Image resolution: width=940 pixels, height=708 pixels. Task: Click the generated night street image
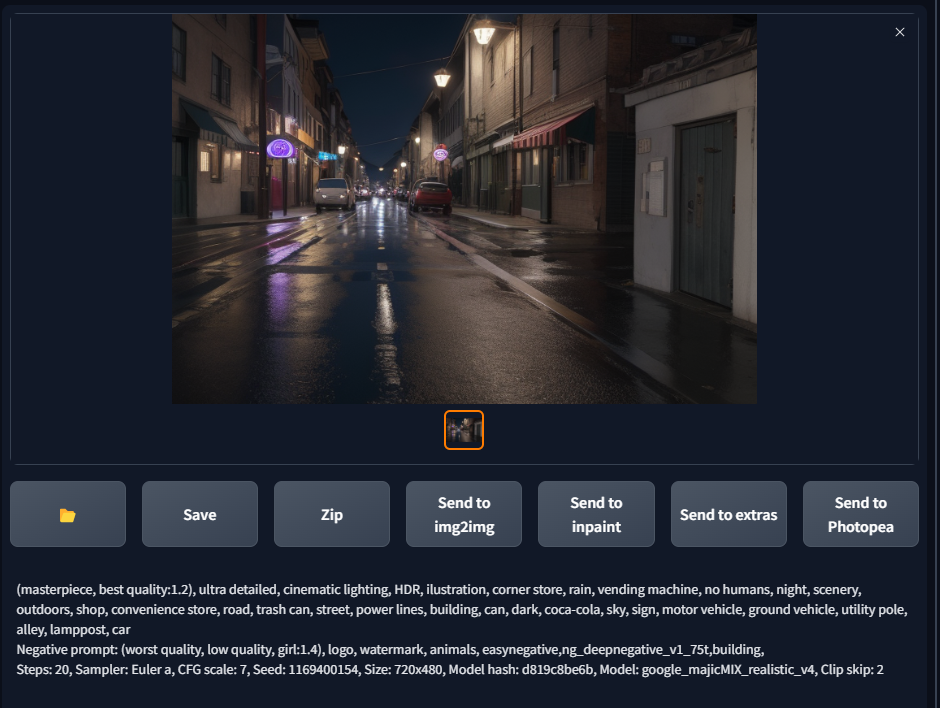click(464, 209)
